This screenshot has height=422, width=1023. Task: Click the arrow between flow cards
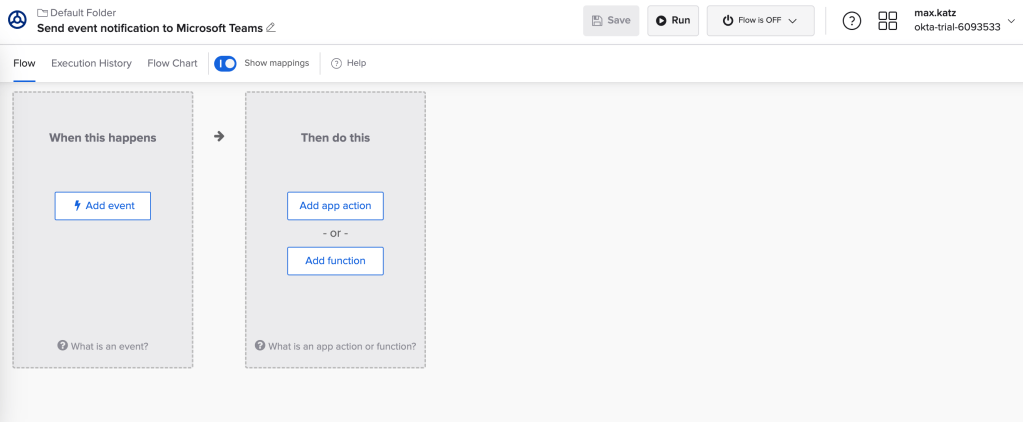[219, 137]
